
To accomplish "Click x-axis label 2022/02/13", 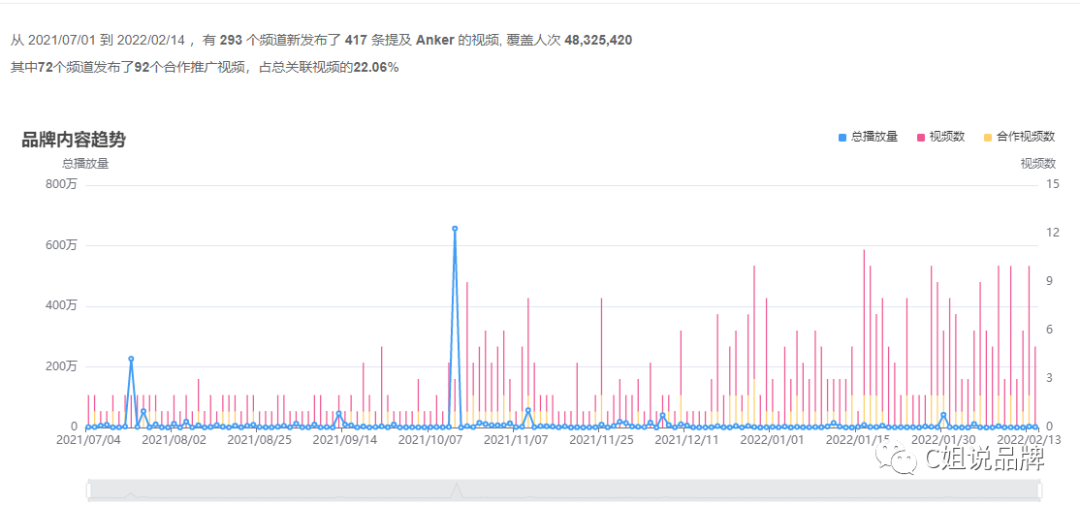I will click(1027, 439).
